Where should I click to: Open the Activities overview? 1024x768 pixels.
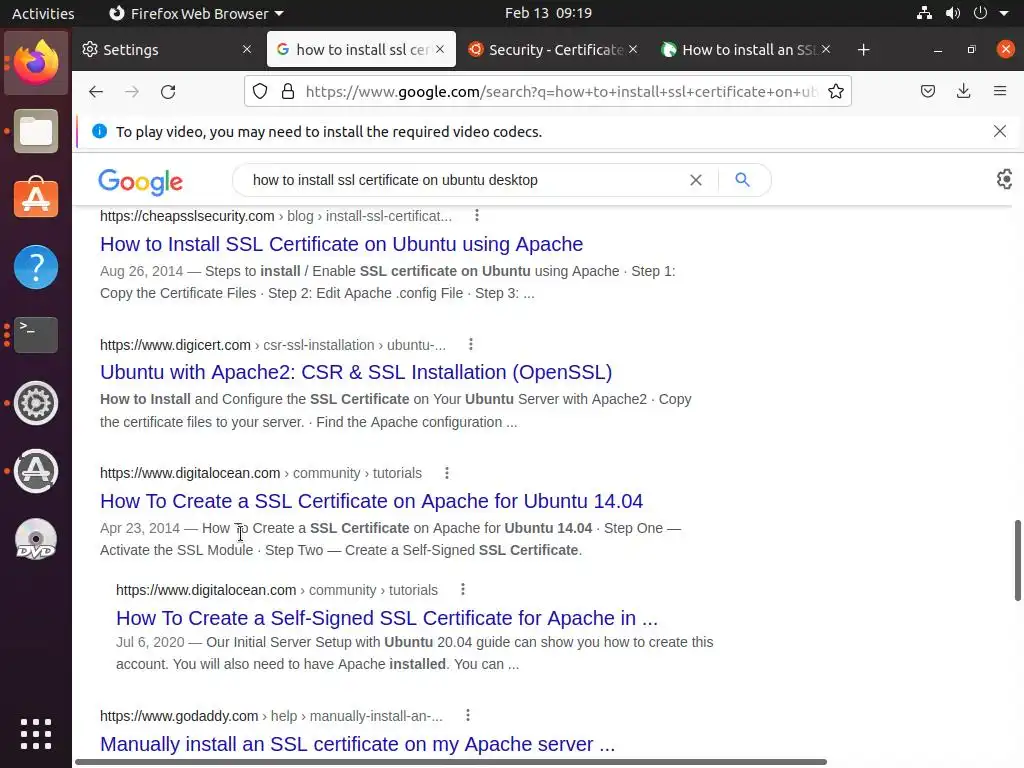coord(43,13)
